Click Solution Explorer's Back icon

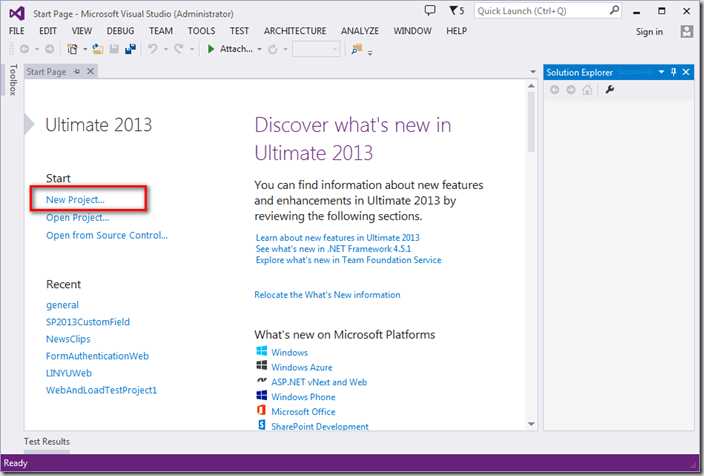[x=555, y=90]
